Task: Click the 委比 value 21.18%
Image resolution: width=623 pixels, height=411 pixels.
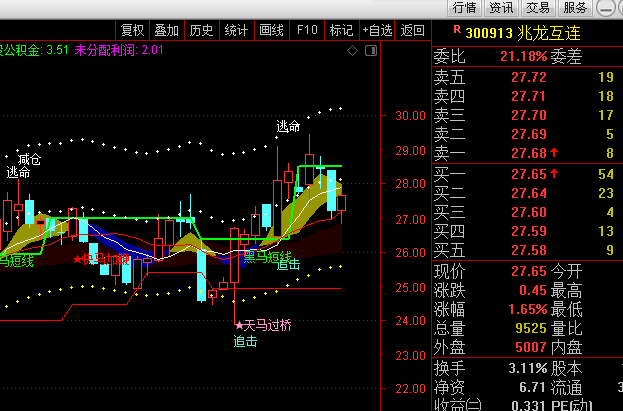Action: (x=524, y=56)
